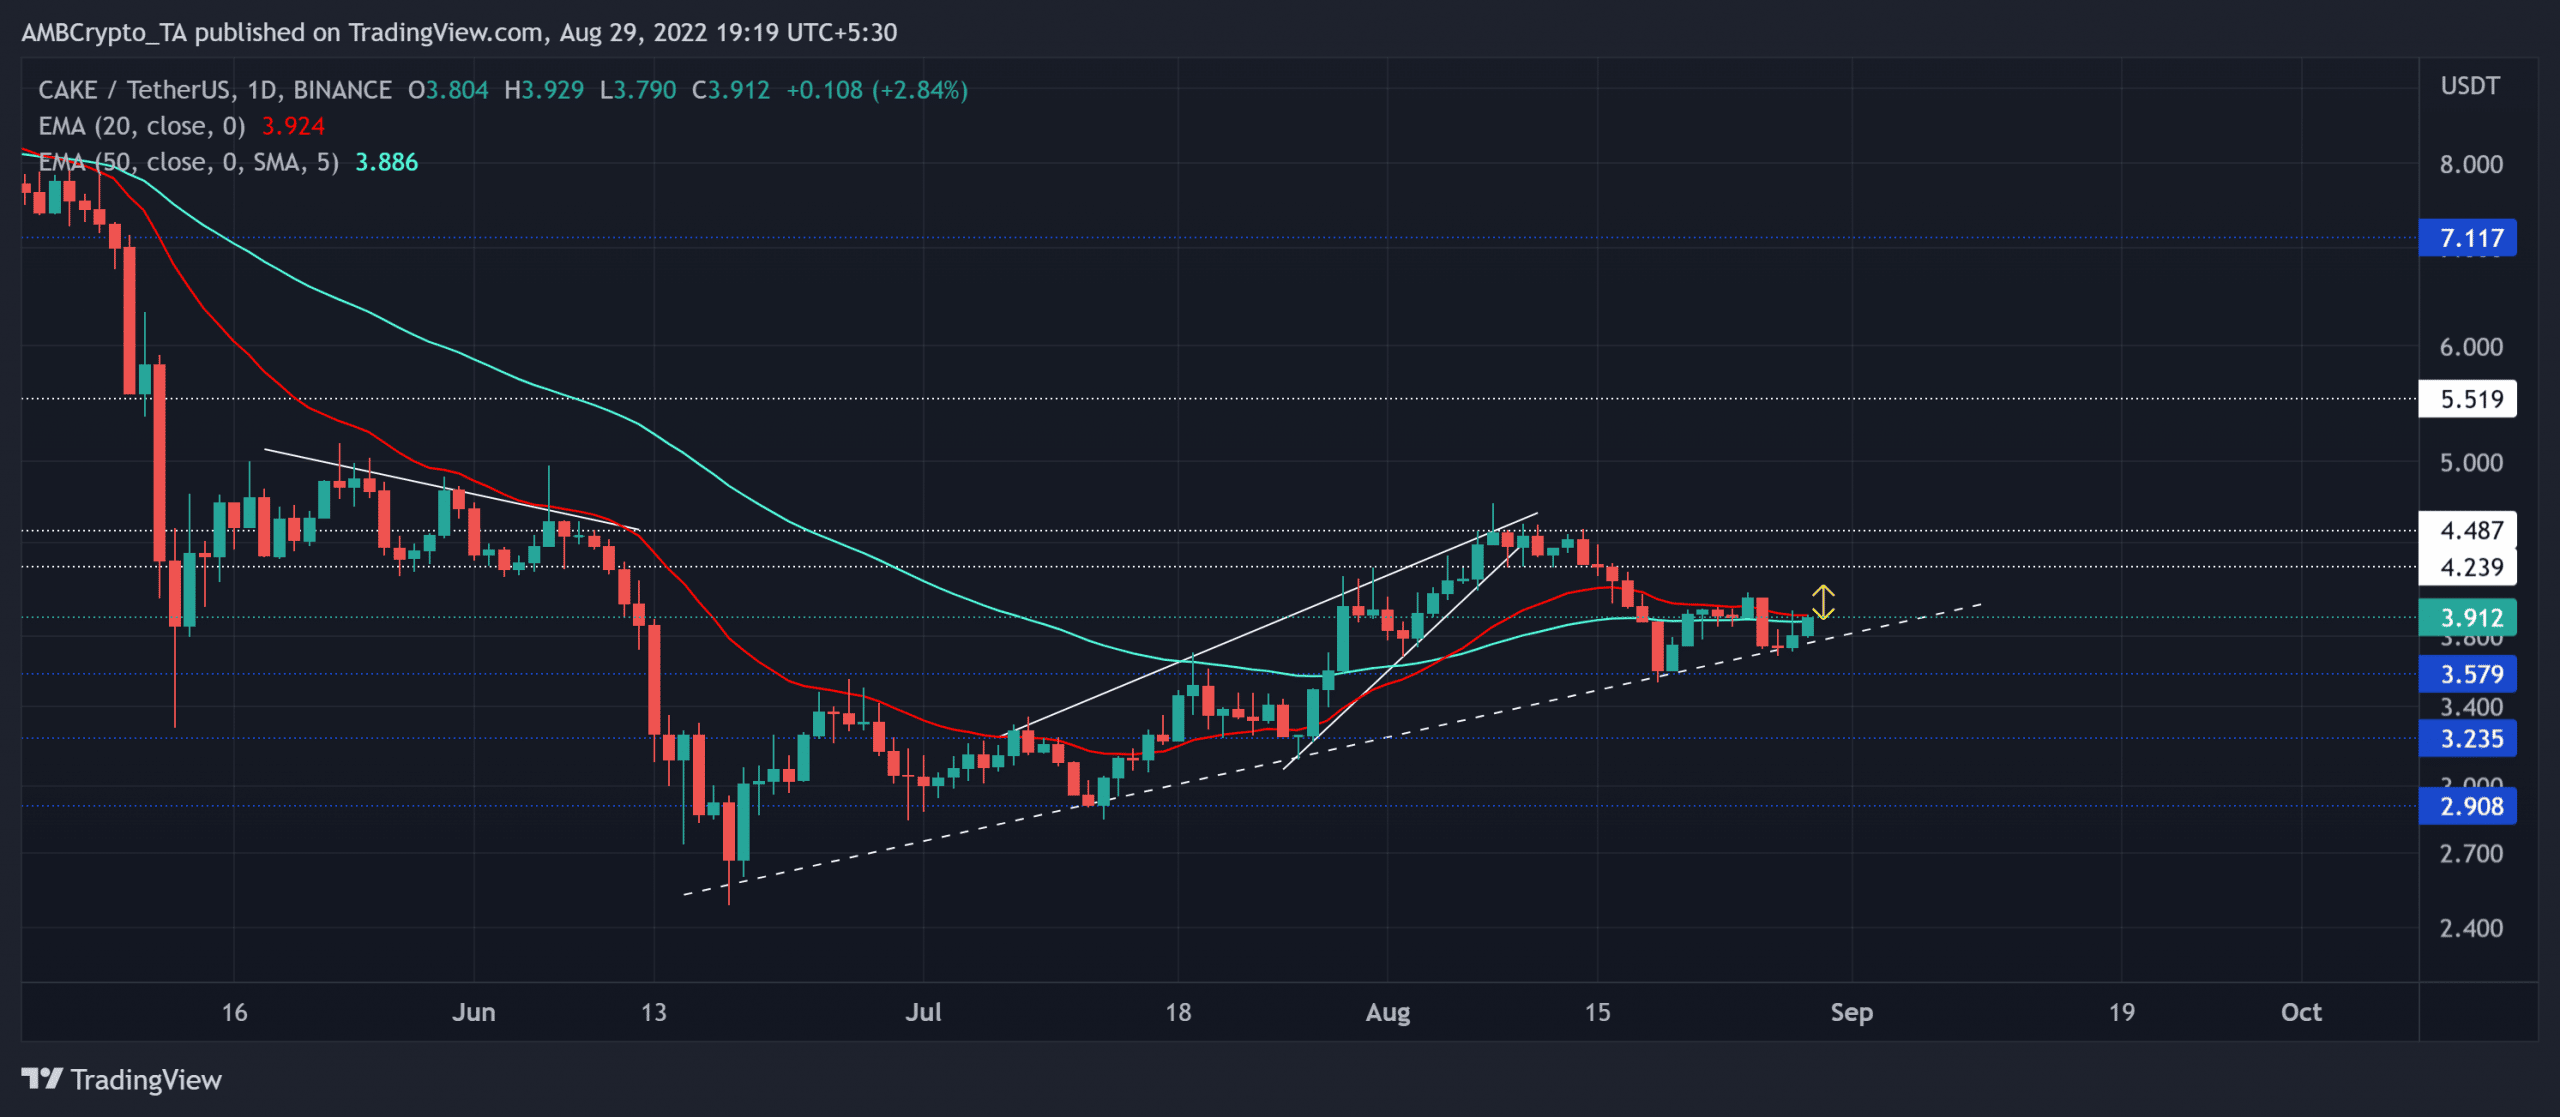
Task: Click the 7.117 blue price label
Action: click(2467, 238)
